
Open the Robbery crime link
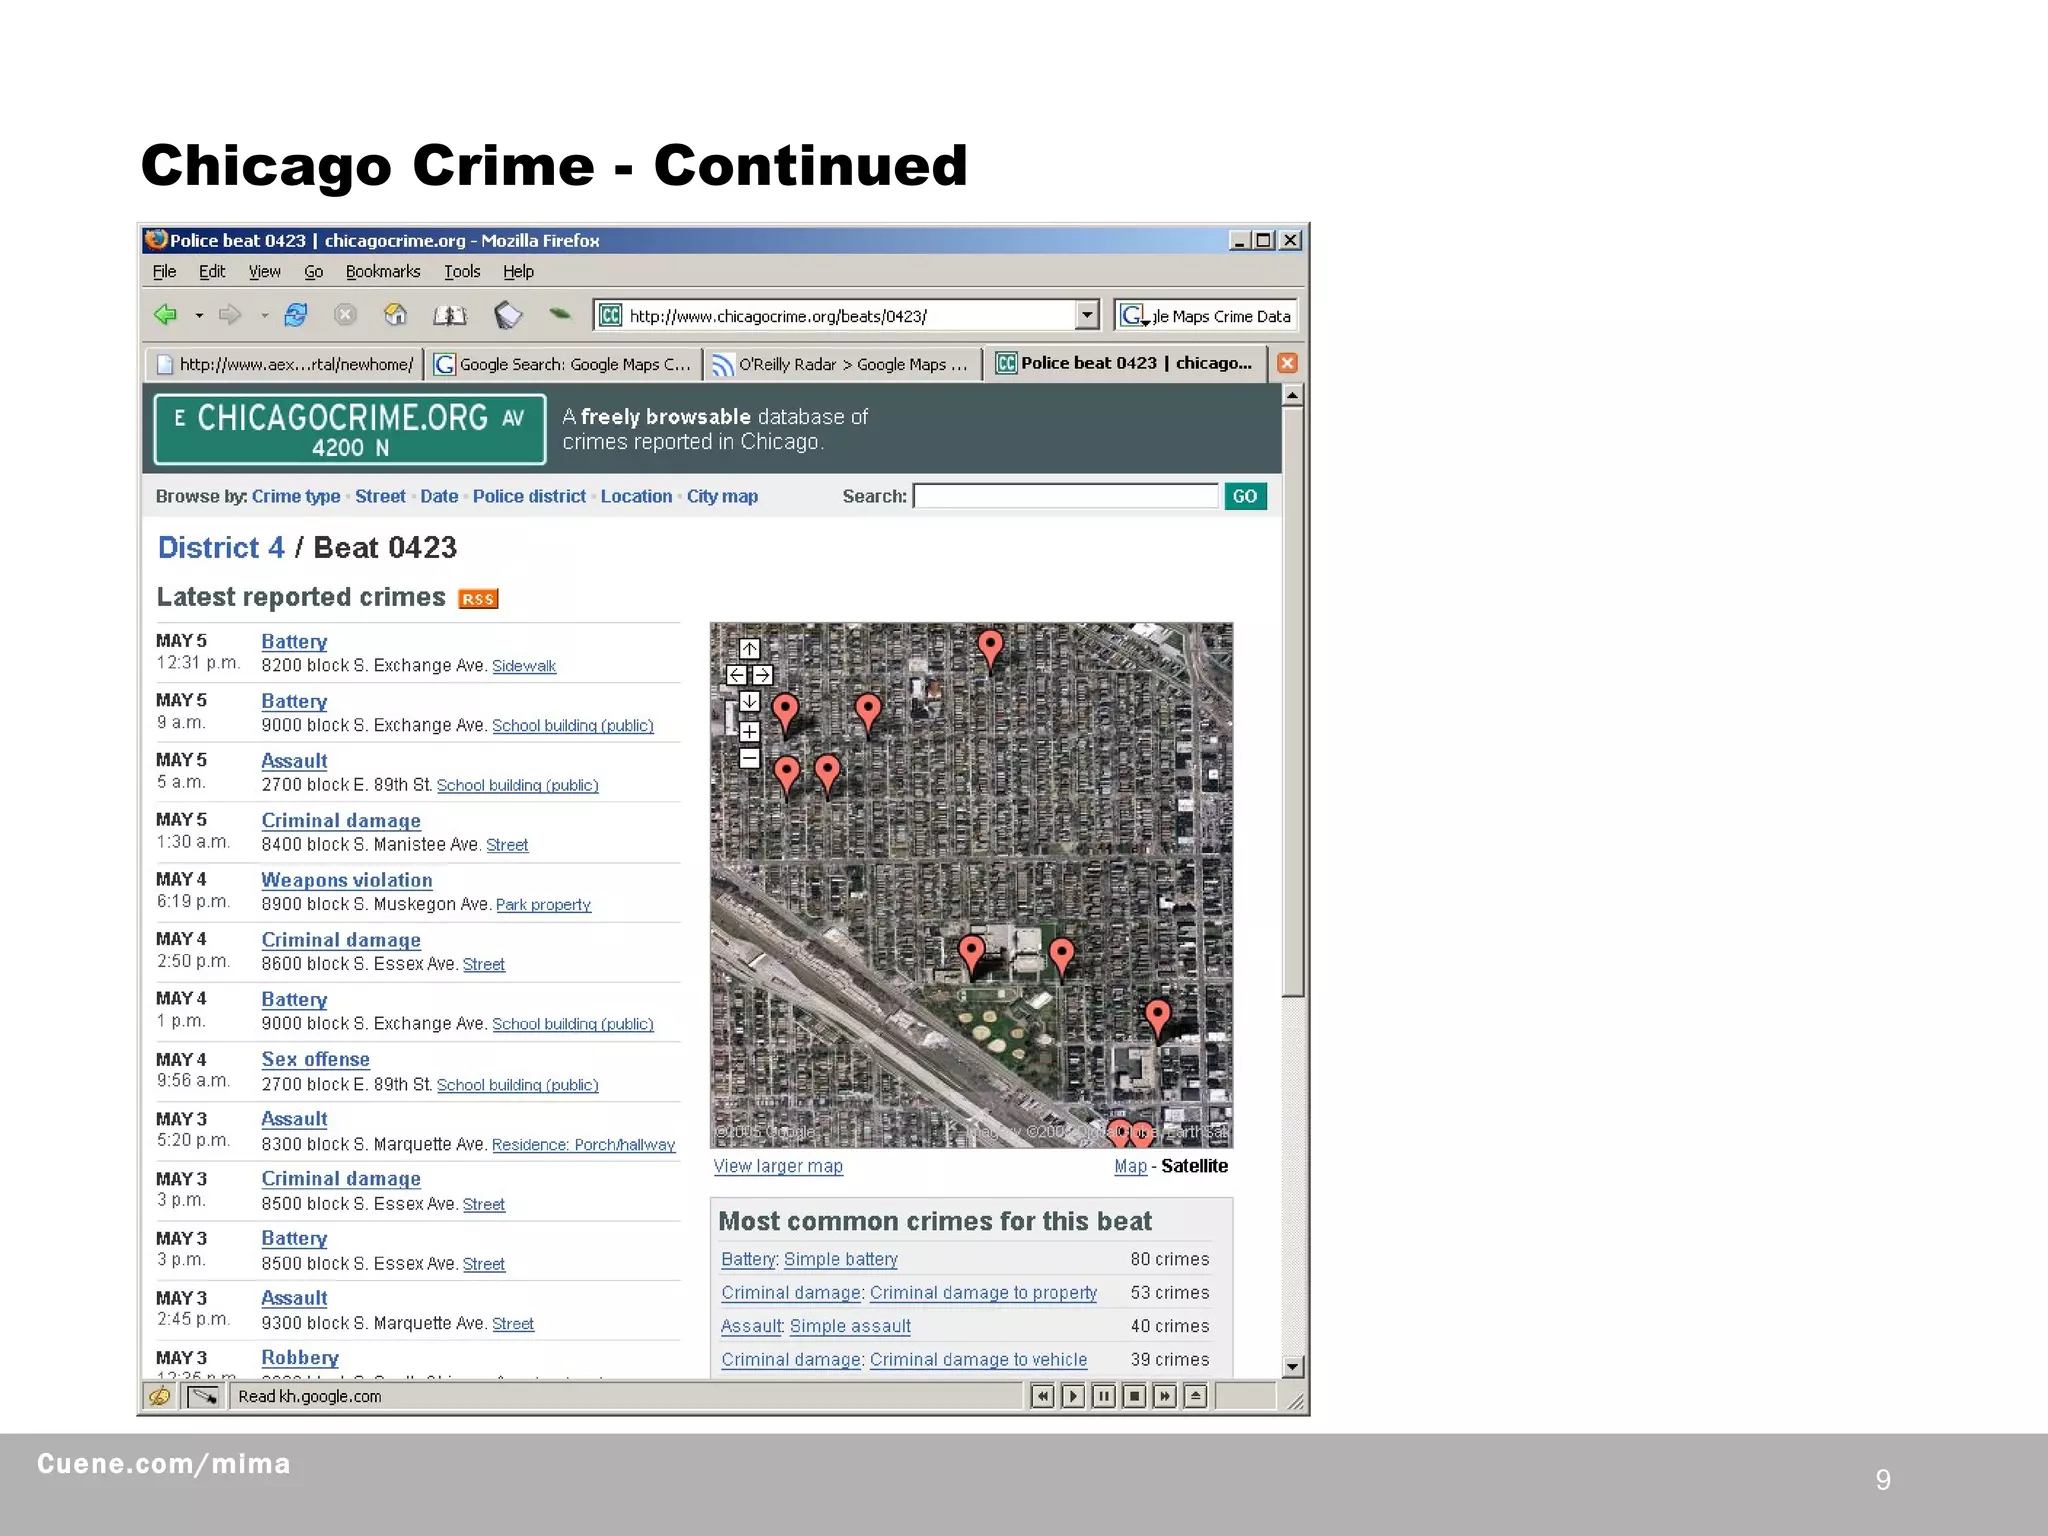[x=300, y=1357]
